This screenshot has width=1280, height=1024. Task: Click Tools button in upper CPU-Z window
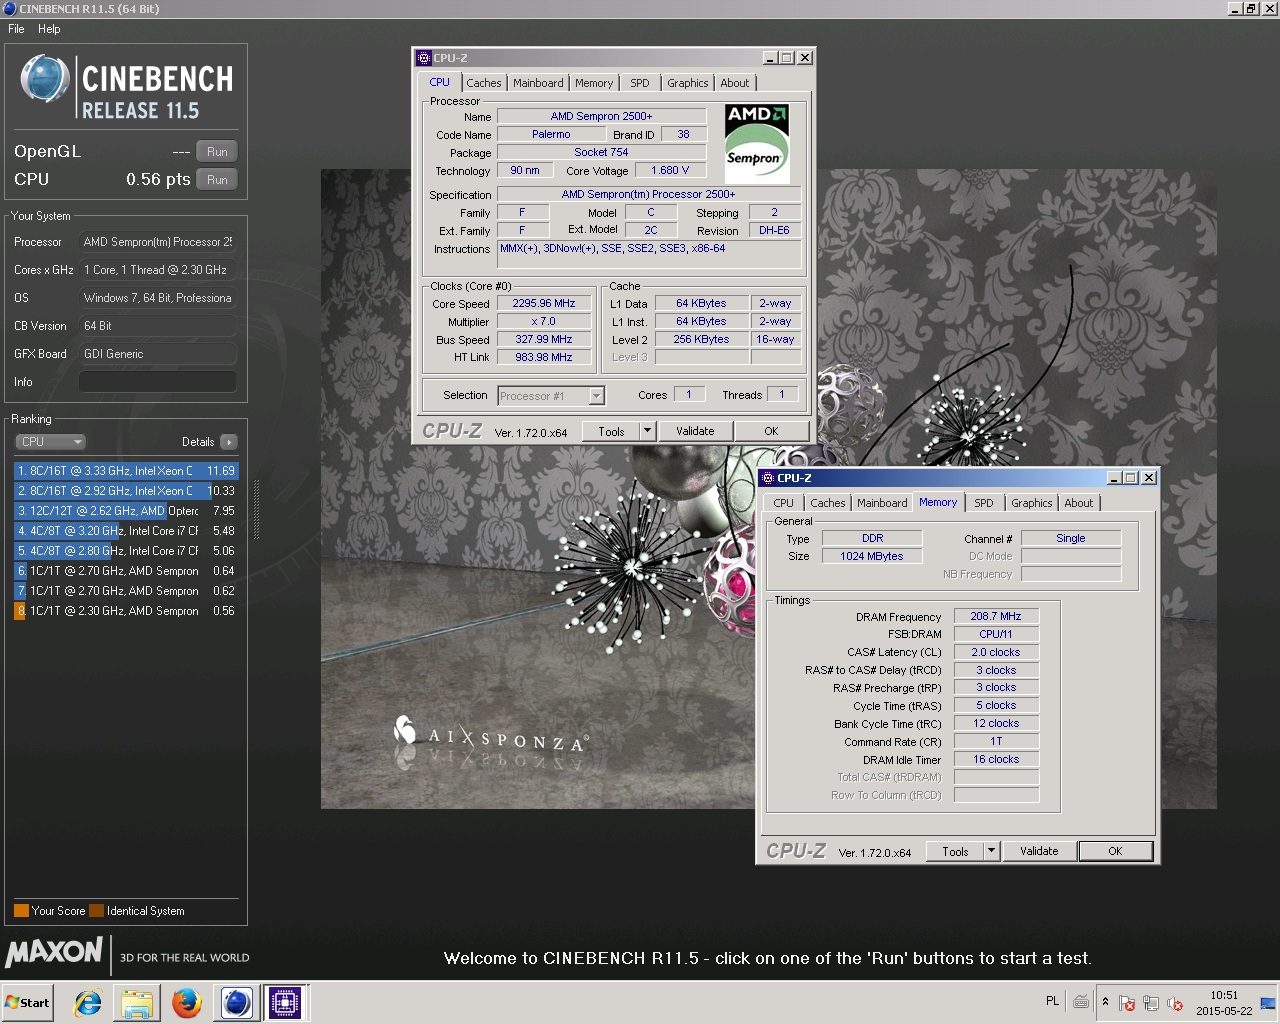[x=611, y=432]
